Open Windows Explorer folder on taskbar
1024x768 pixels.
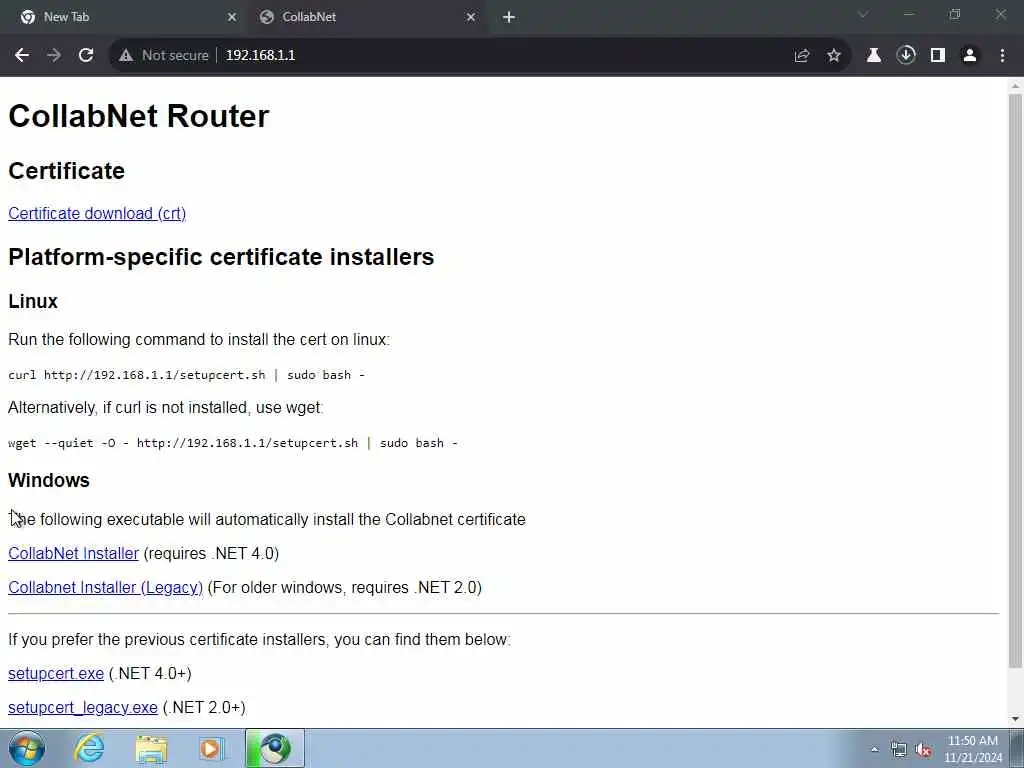point(152,748)
